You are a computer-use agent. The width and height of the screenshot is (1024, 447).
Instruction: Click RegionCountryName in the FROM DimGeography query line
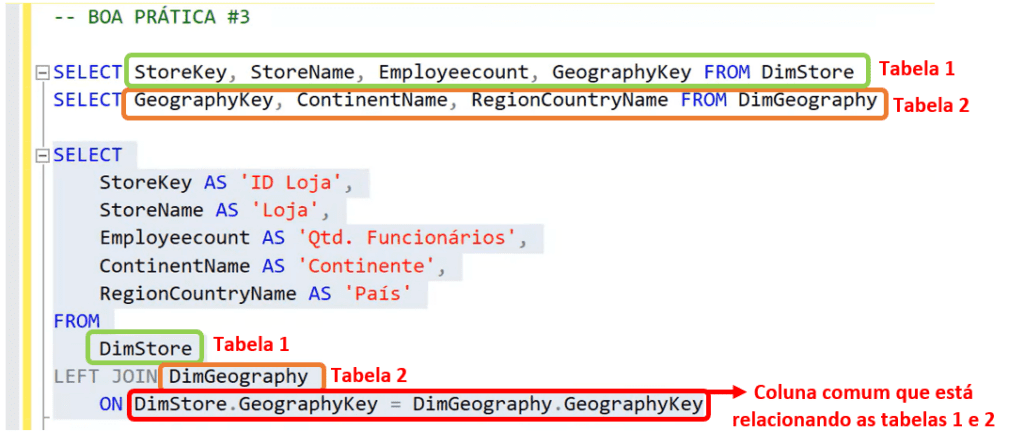[570, 101]
